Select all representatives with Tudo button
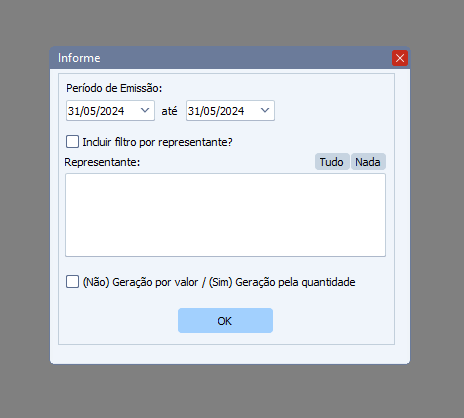Image resolution: width=464 pixels, height=418 pixels. tap(332, 162)
